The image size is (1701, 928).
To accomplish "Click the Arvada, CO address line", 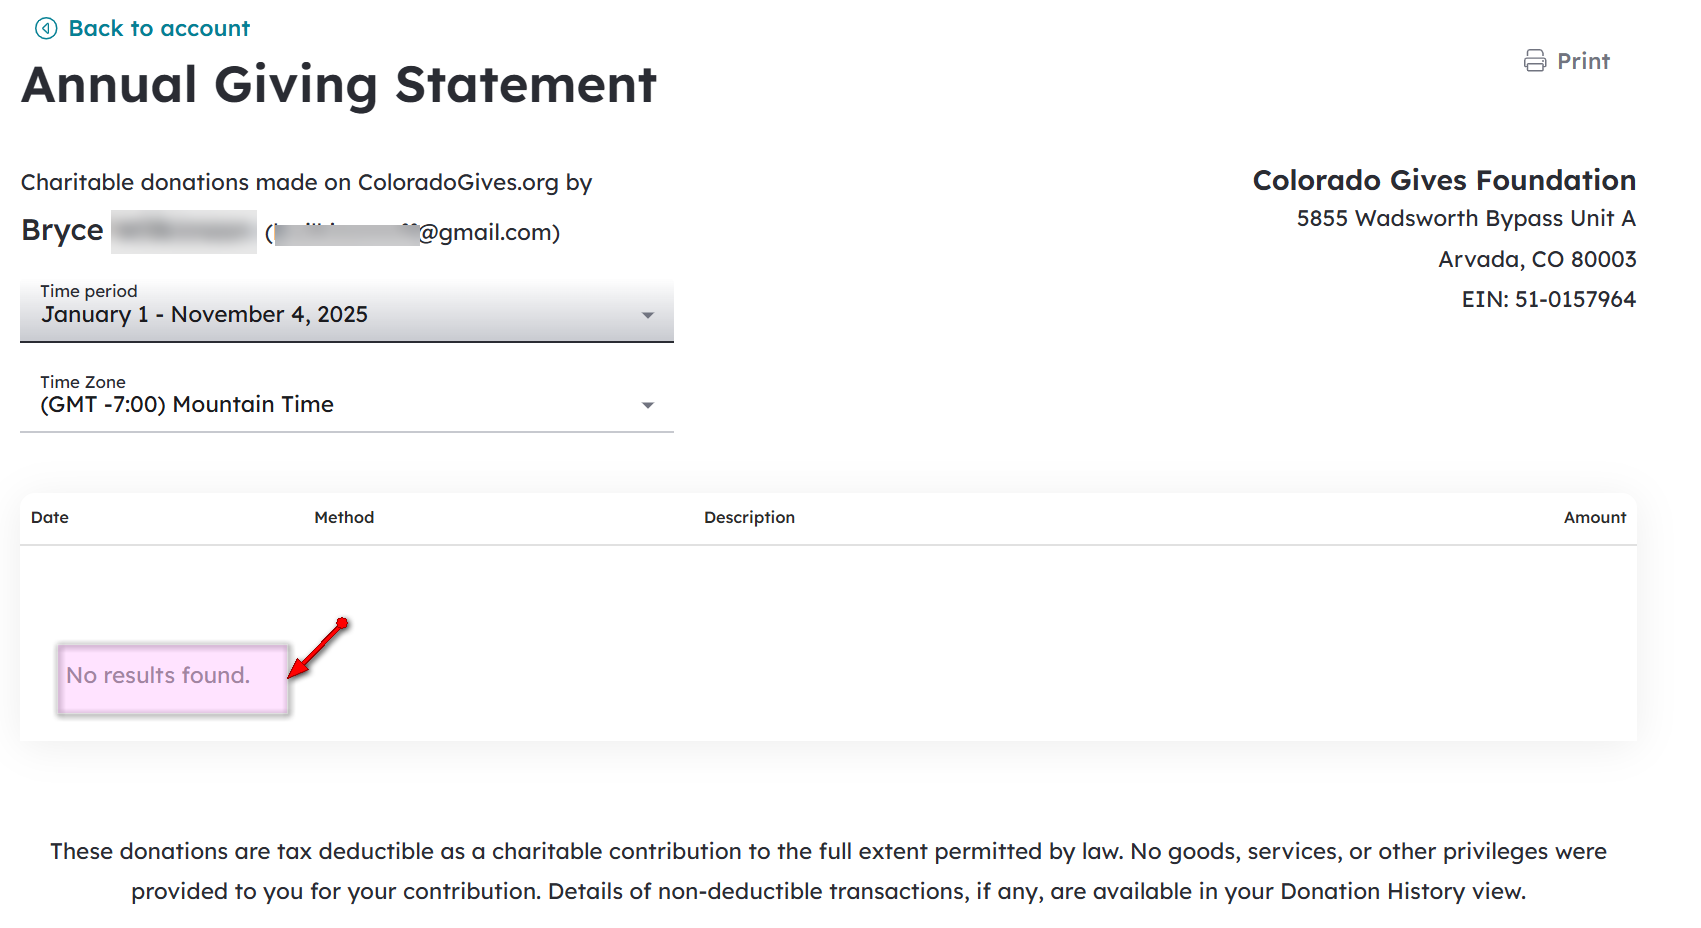I will pos(1537,258).
